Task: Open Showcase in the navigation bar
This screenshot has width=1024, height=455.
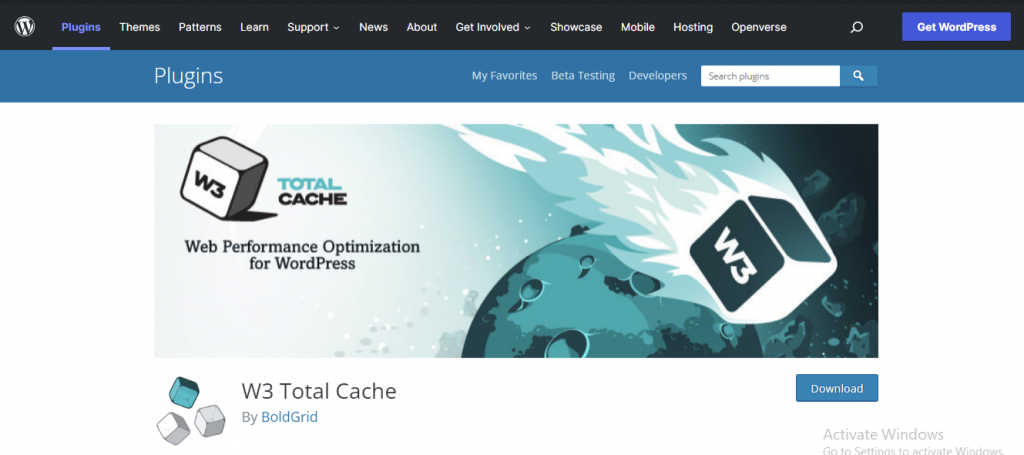Action: tap(576, 27)
